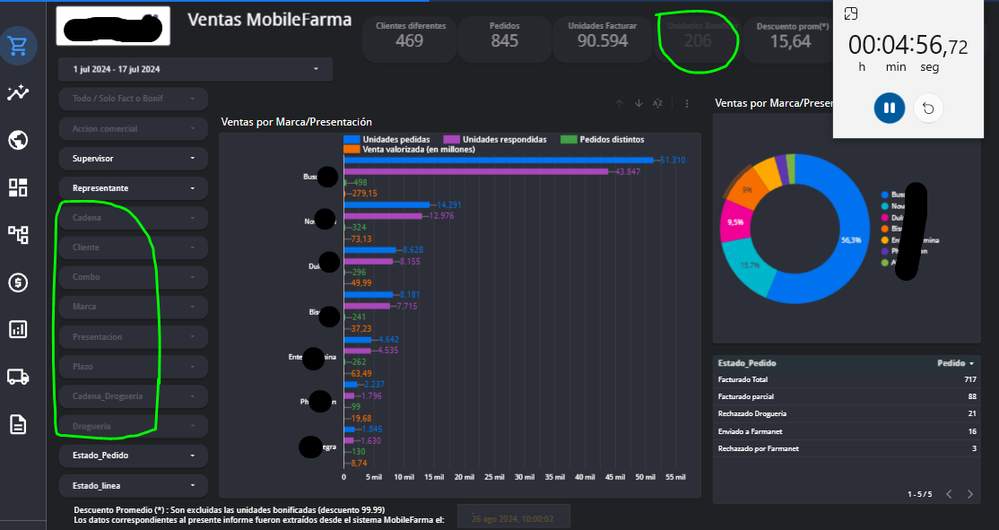Select the blue 56,3% donut segment

click(850, 240)
